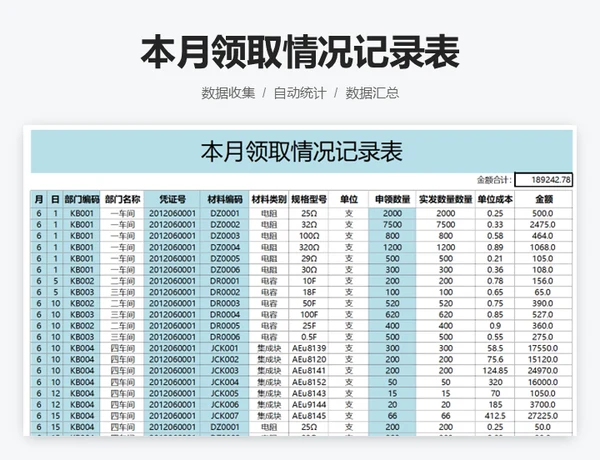Click the amount cell 17550.0
Viewport: 600px width, 460px height.
tap(543, 348)
